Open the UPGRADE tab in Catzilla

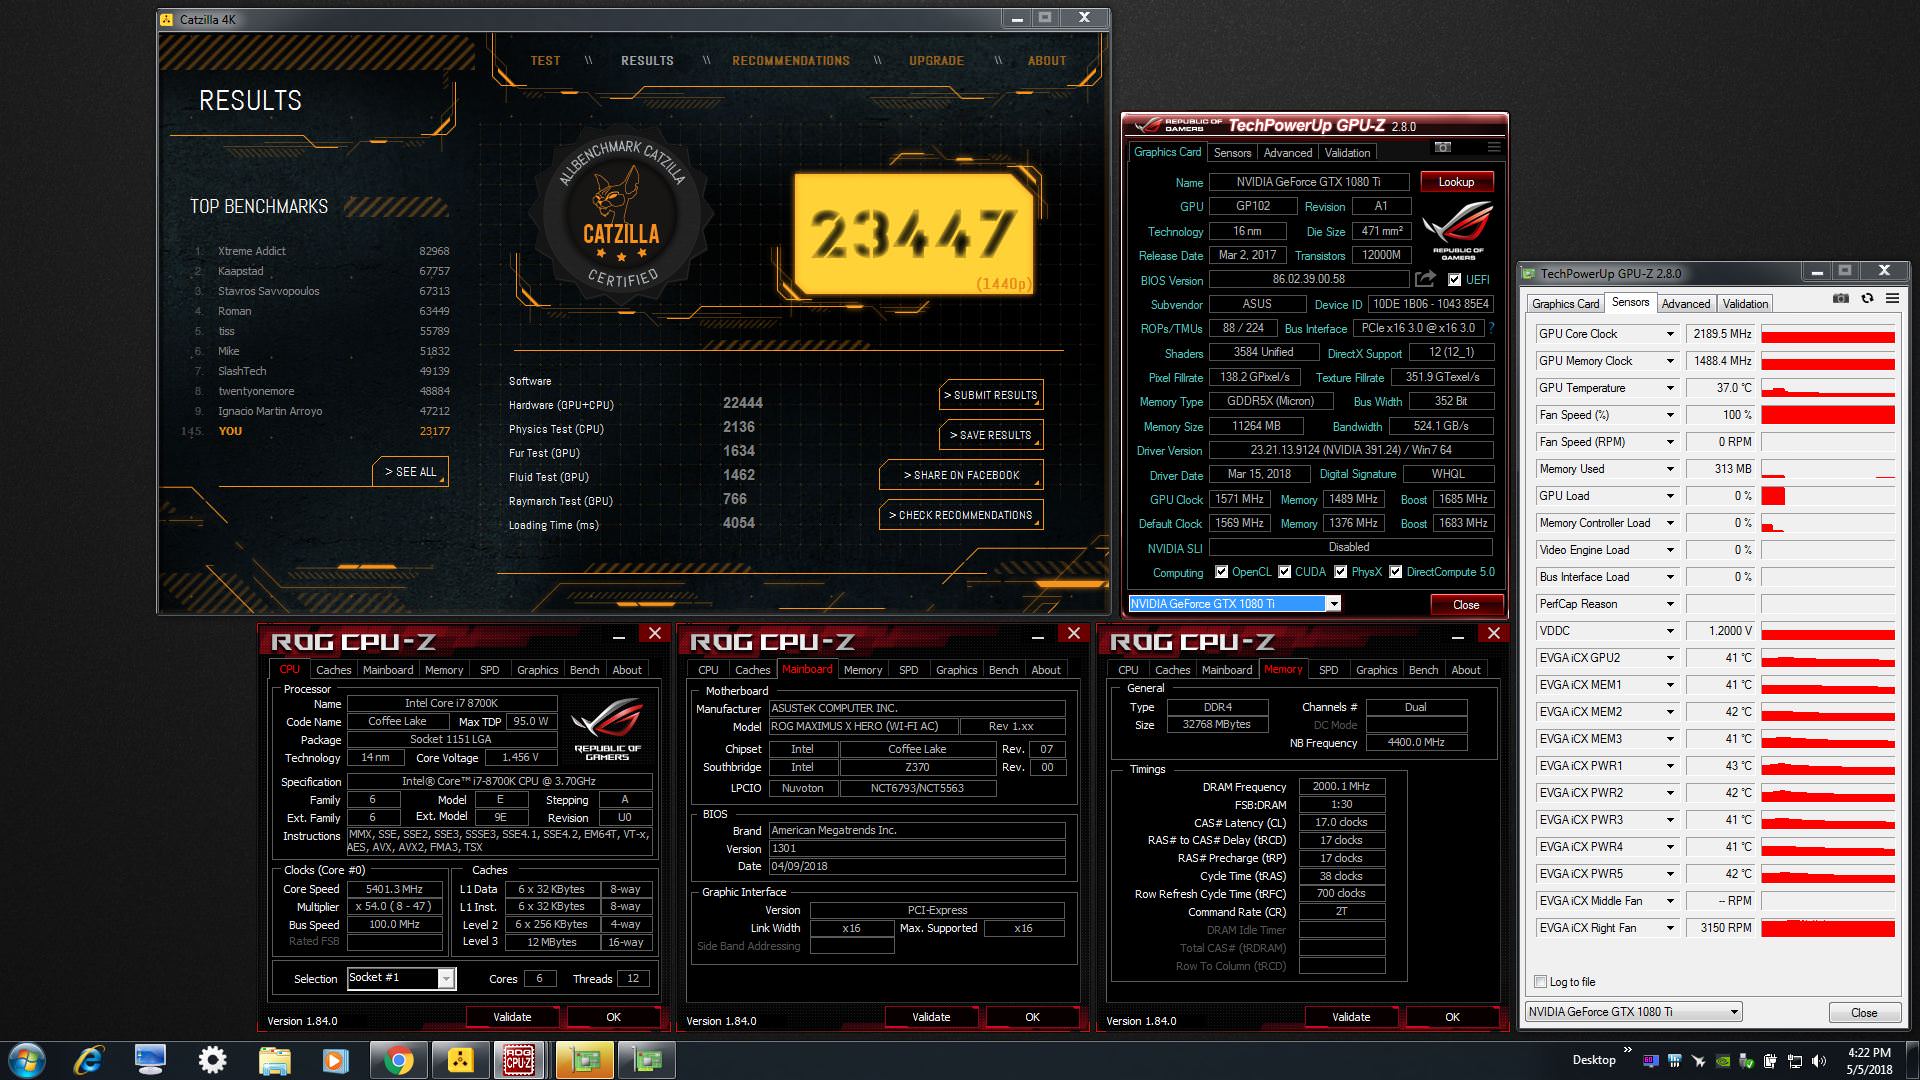pos(936,61)
